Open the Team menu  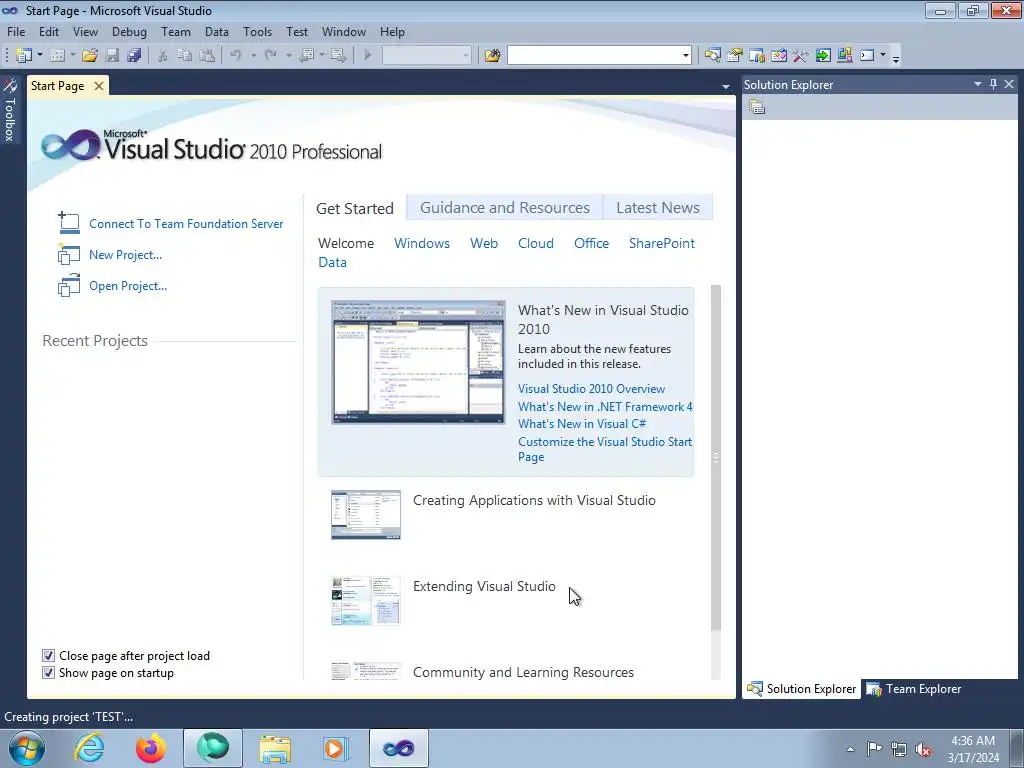[x=176, y=31]
